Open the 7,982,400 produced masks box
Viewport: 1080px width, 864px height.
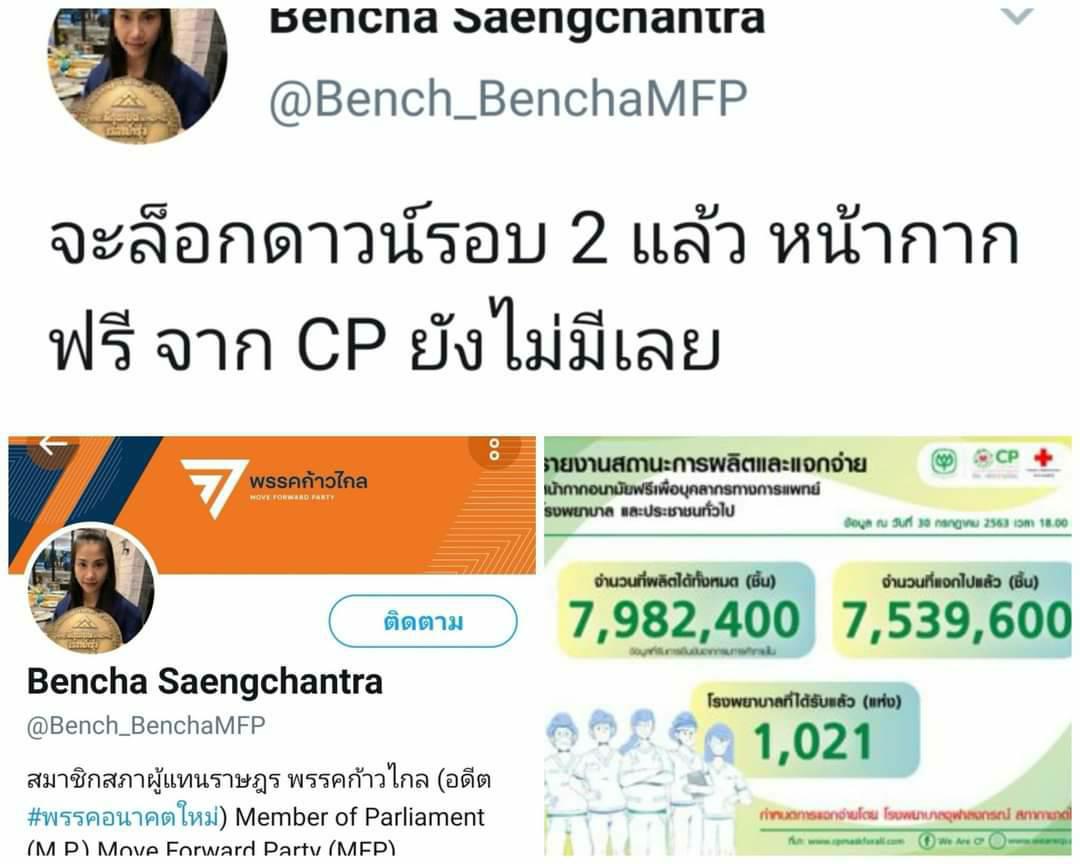point(684,610)
